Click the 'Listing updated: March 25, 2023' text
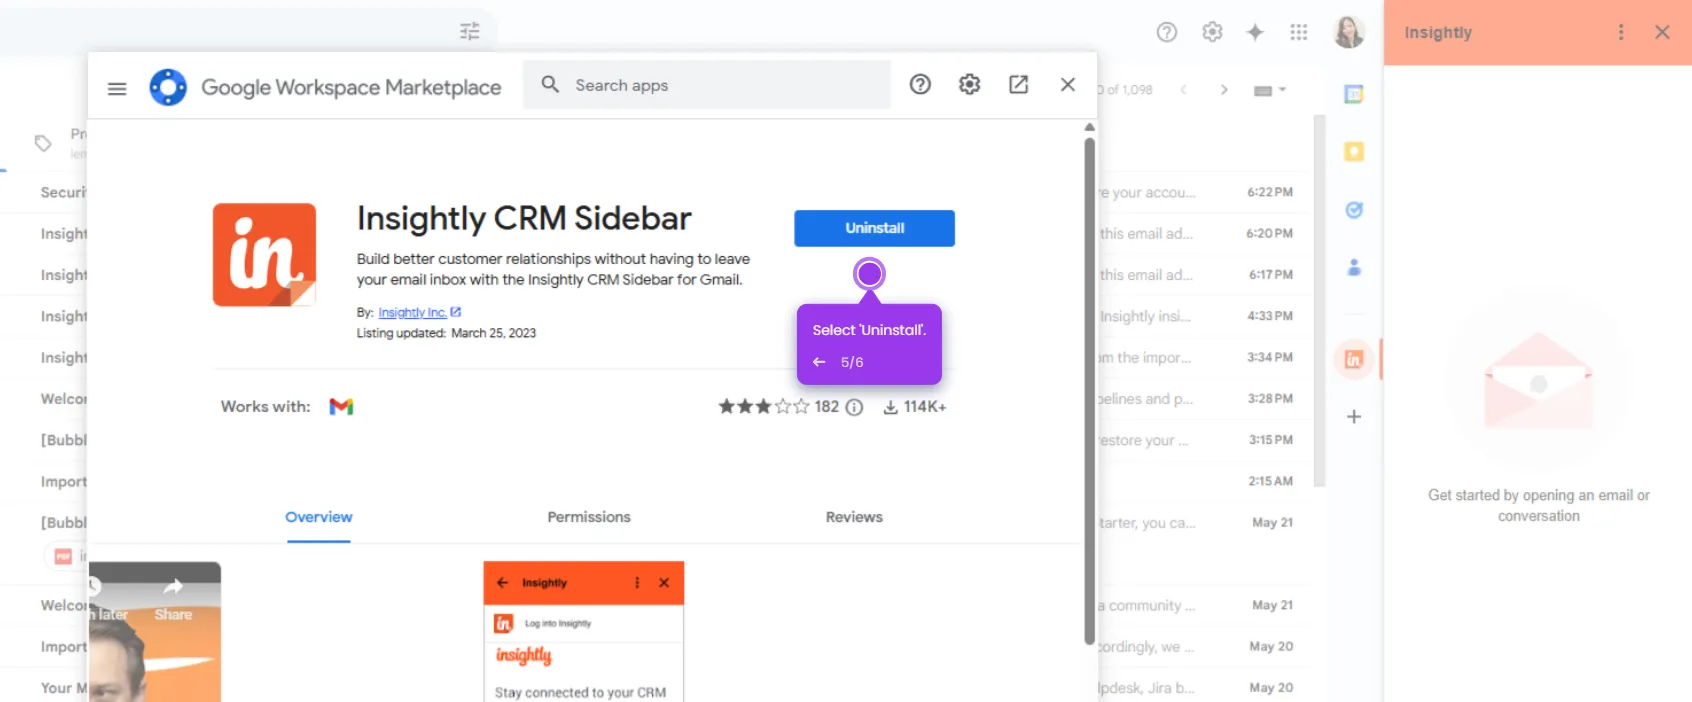 [x=446, y=333]
